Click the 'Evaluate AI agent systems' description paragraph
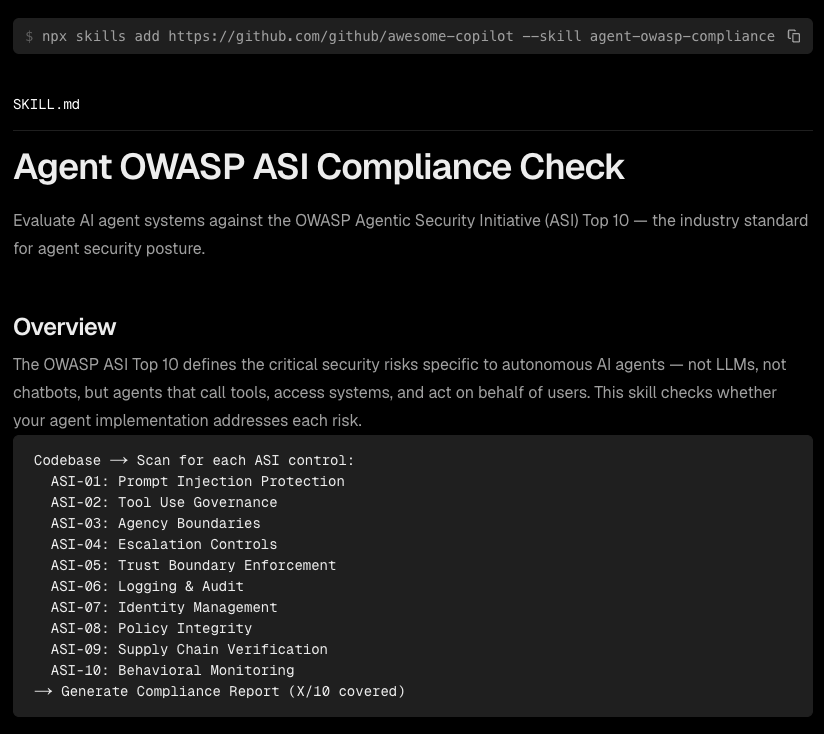 (410, 234)
